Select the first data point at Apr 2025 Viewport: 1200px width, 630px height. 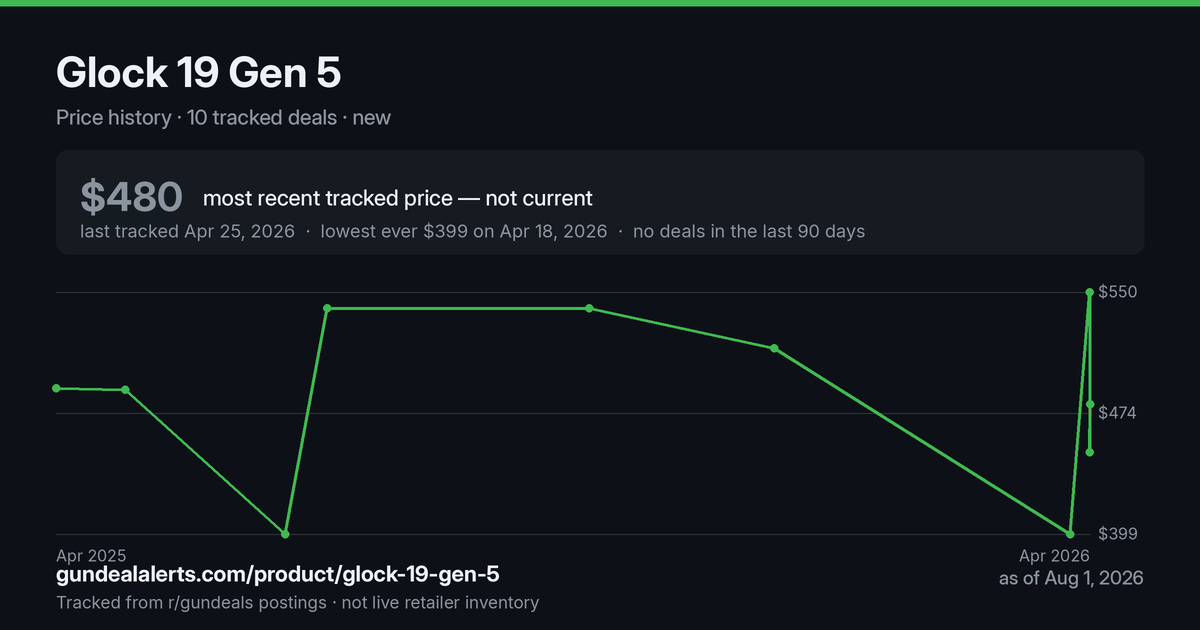57,388
